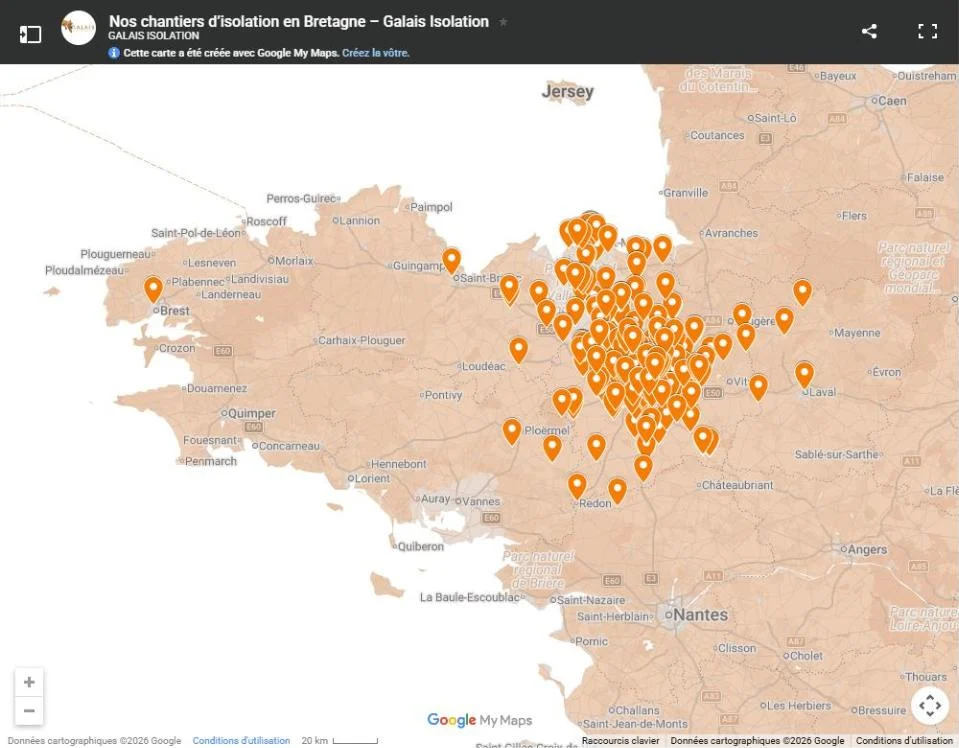The height and width of the screenshot is (748, 959).
Task: Select the orange pin left of Ploërmel
Action: coord(512,431)
